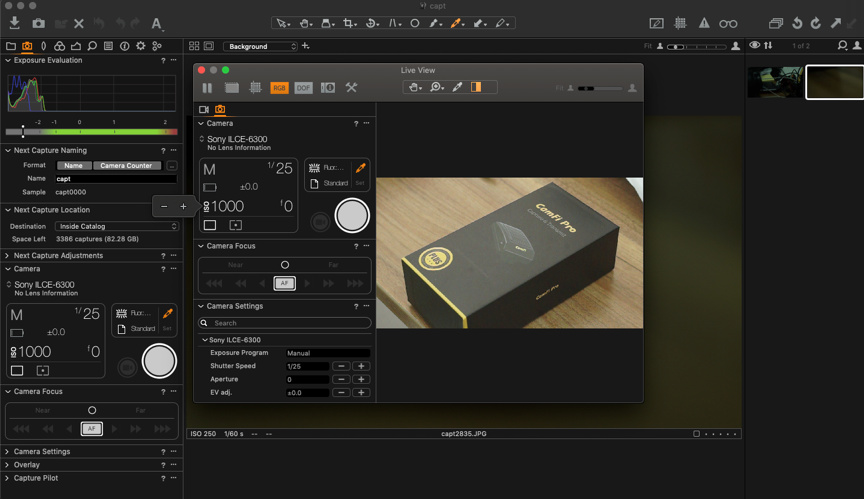864x499 pixels.
Task: Open the Destination Inside Catalog dropdown
Action: pos(117,226)
